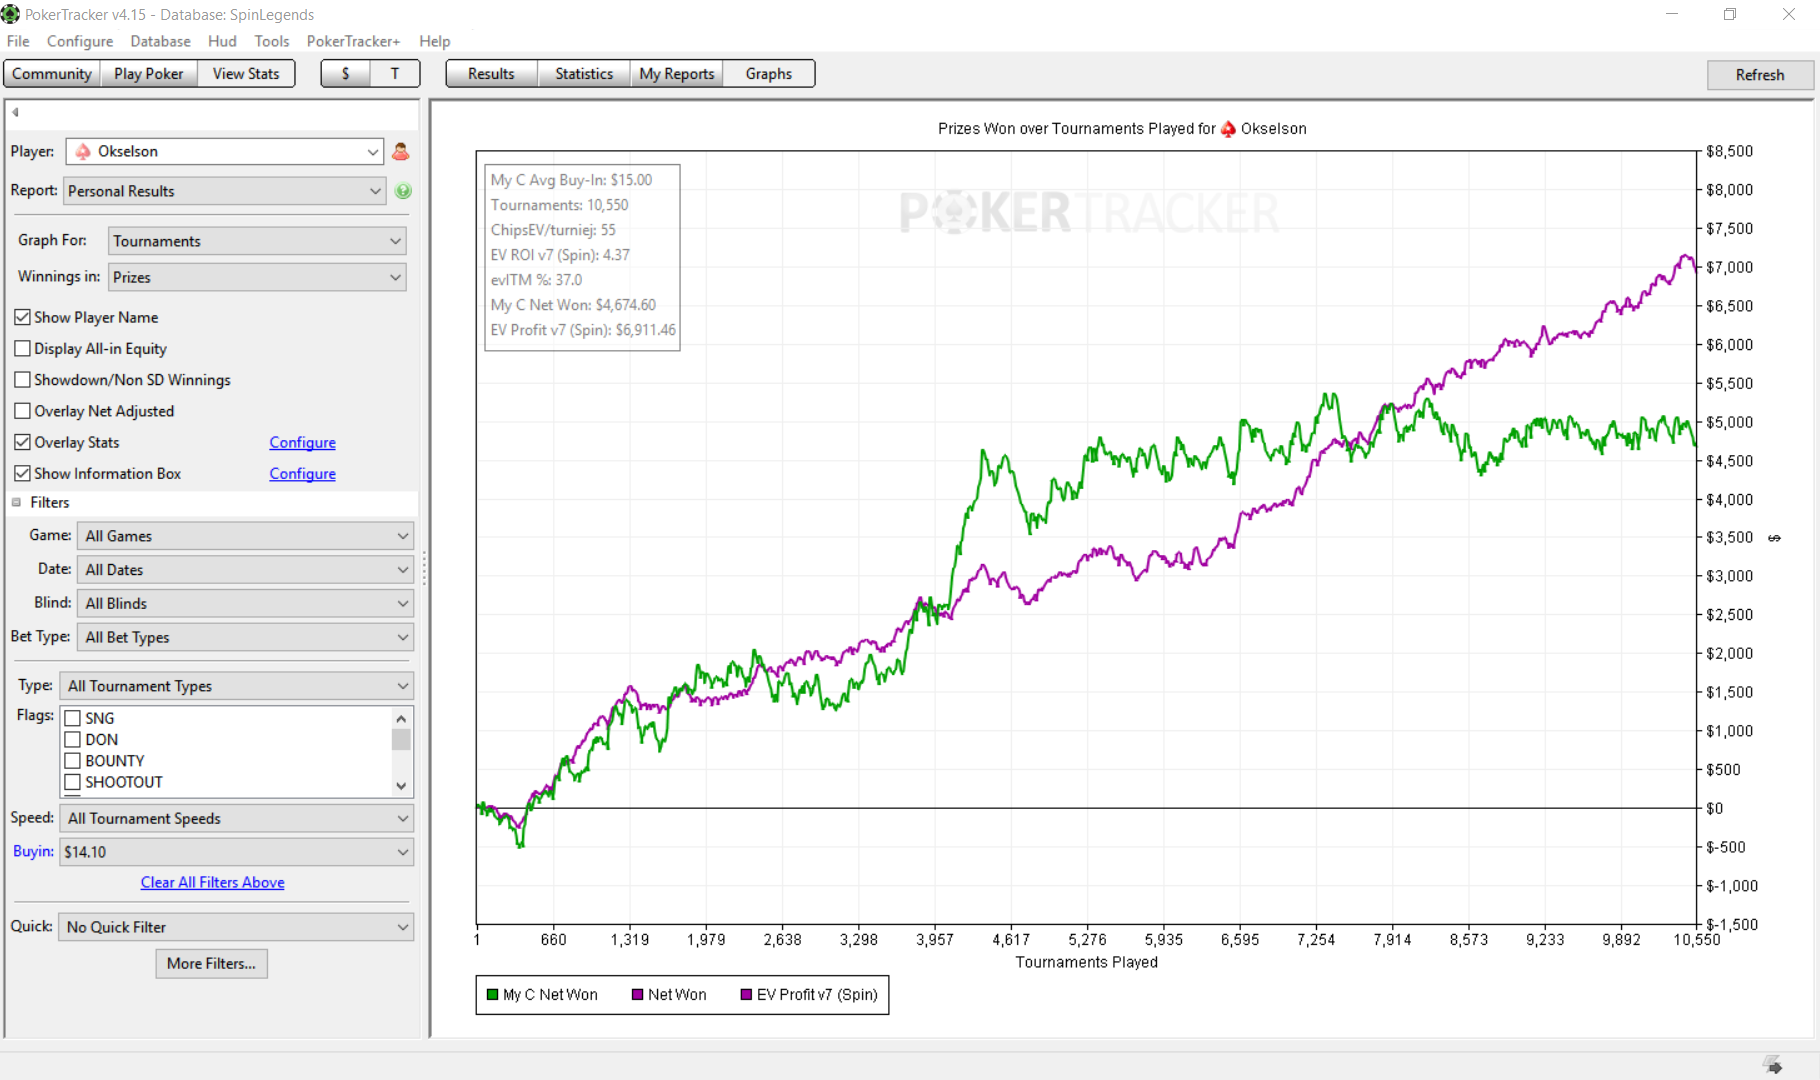The height and width of the screenshot is (1080, 1820).
Task: Click Clear All Filters Above link
Action: click(212, 882)
